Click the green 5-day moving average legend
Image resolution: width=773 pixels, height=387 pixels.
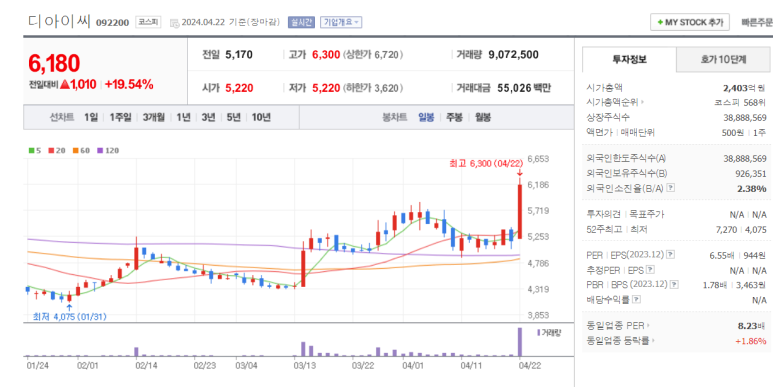pyautogui.click(x=35, y=150)
